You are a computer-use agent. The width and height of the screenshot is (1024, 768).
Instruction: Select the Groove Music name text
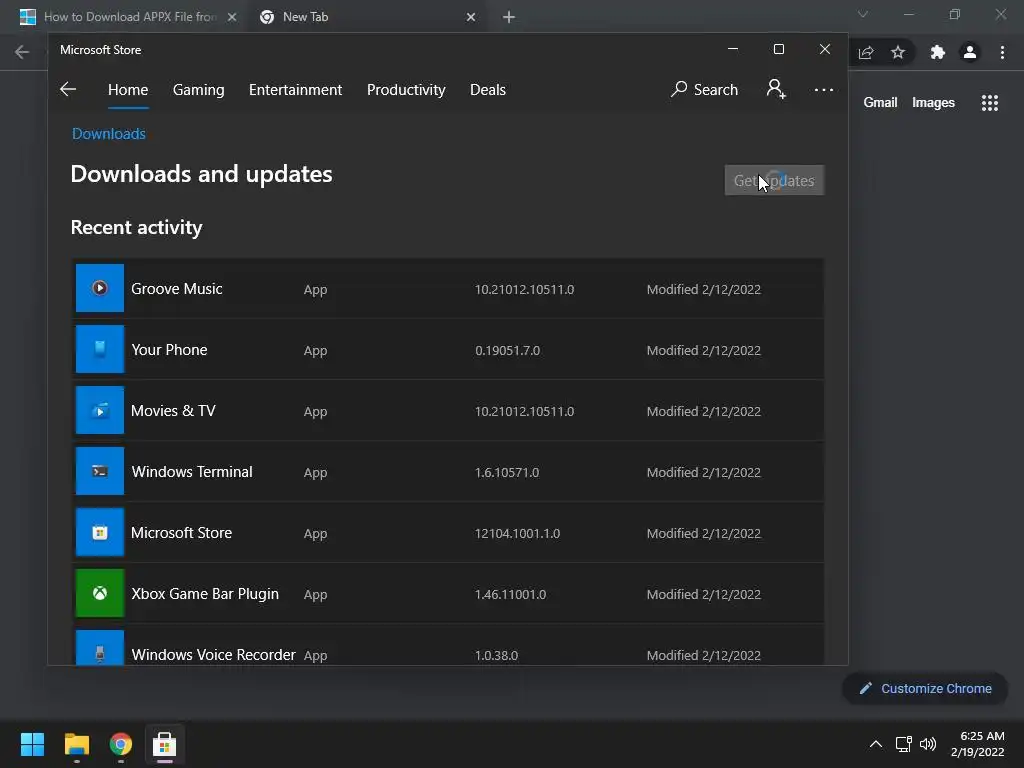[x=176, y=289]
